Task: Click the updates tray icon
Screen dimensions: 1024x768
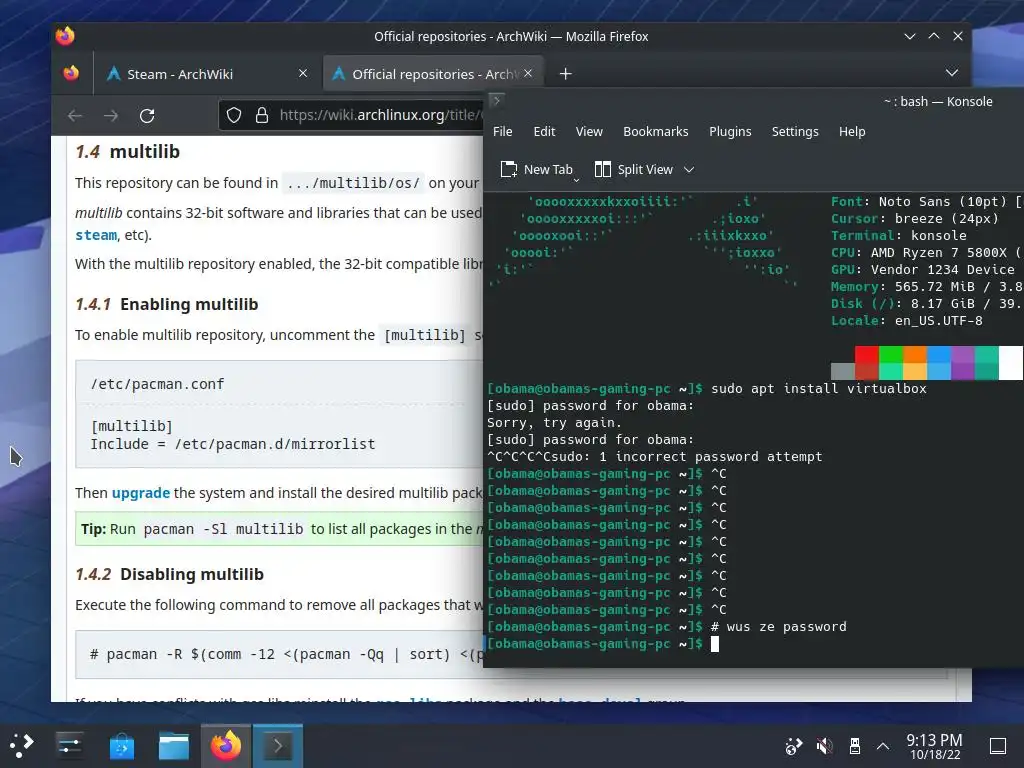Action: (x=793, y=745)
